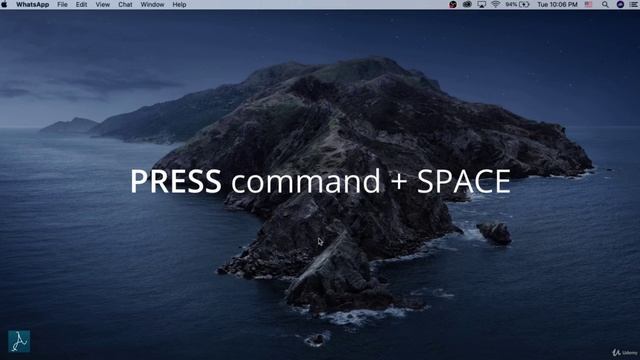Open Notification Center list icon
Viewport: 640px width, 360px height.
tap(634, 4)
